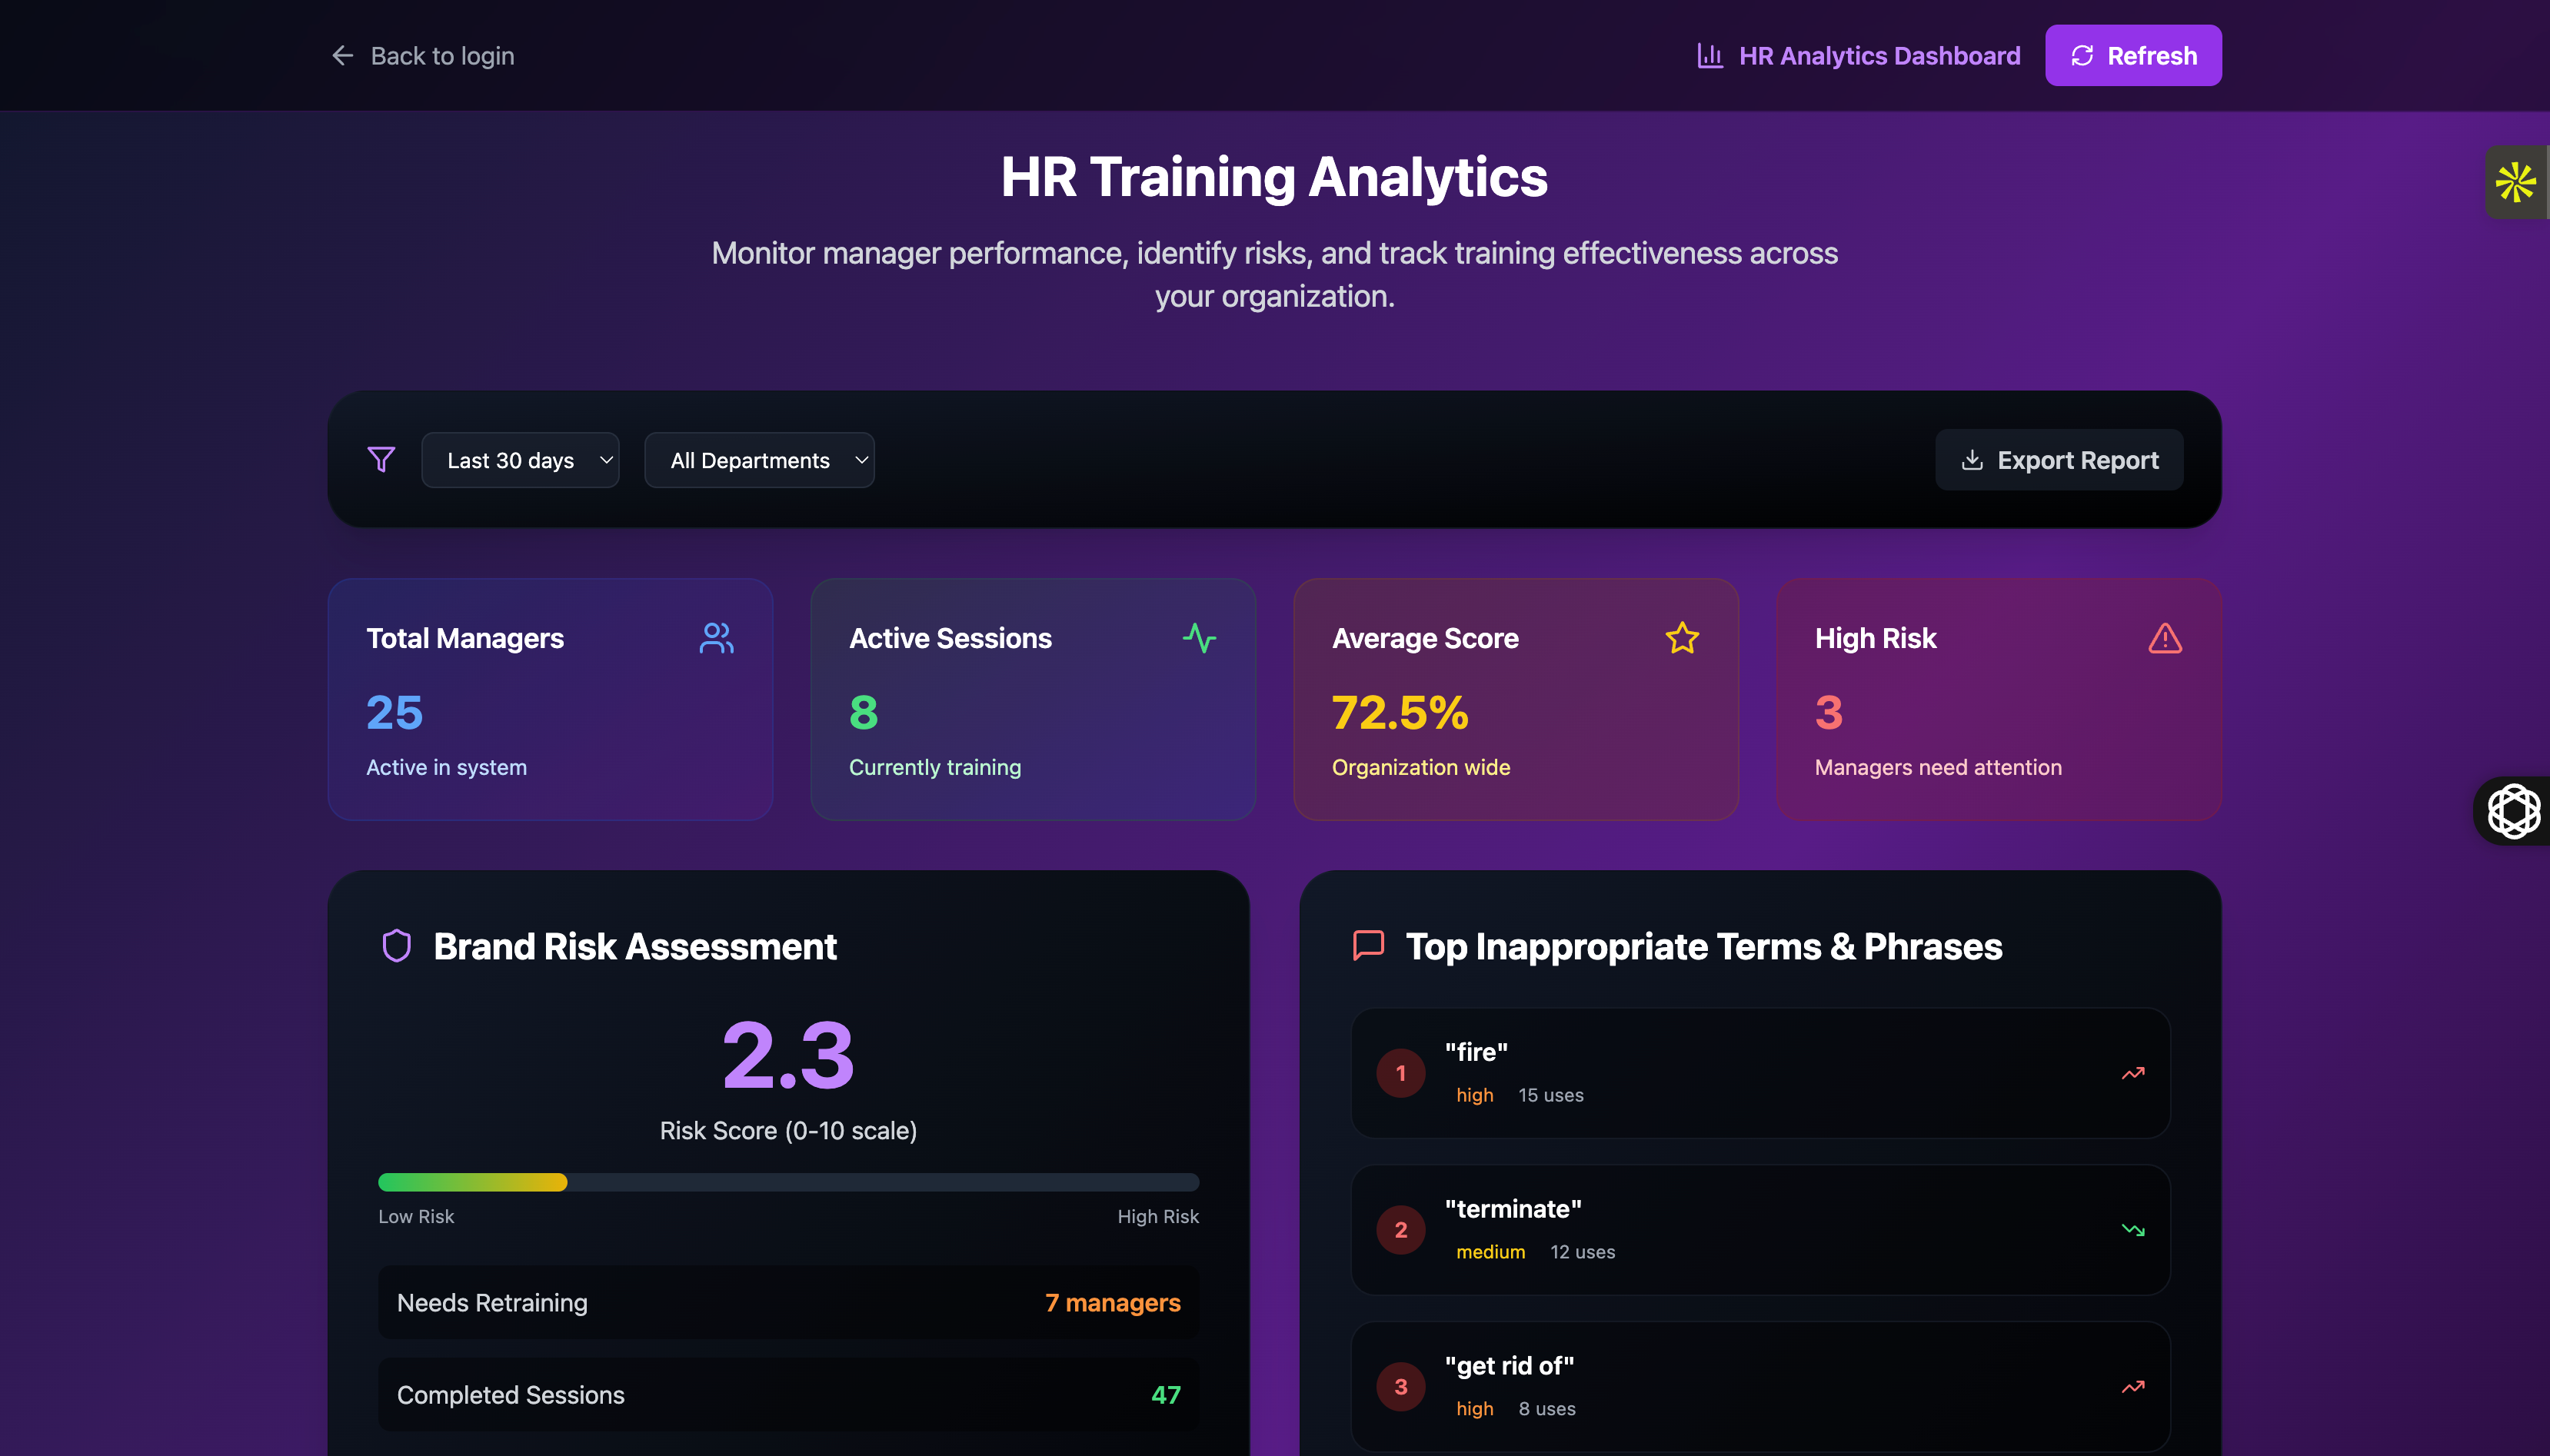Click the Active Sessions pulse icon
The image size is (2550, 1456).
(1199, 638)
